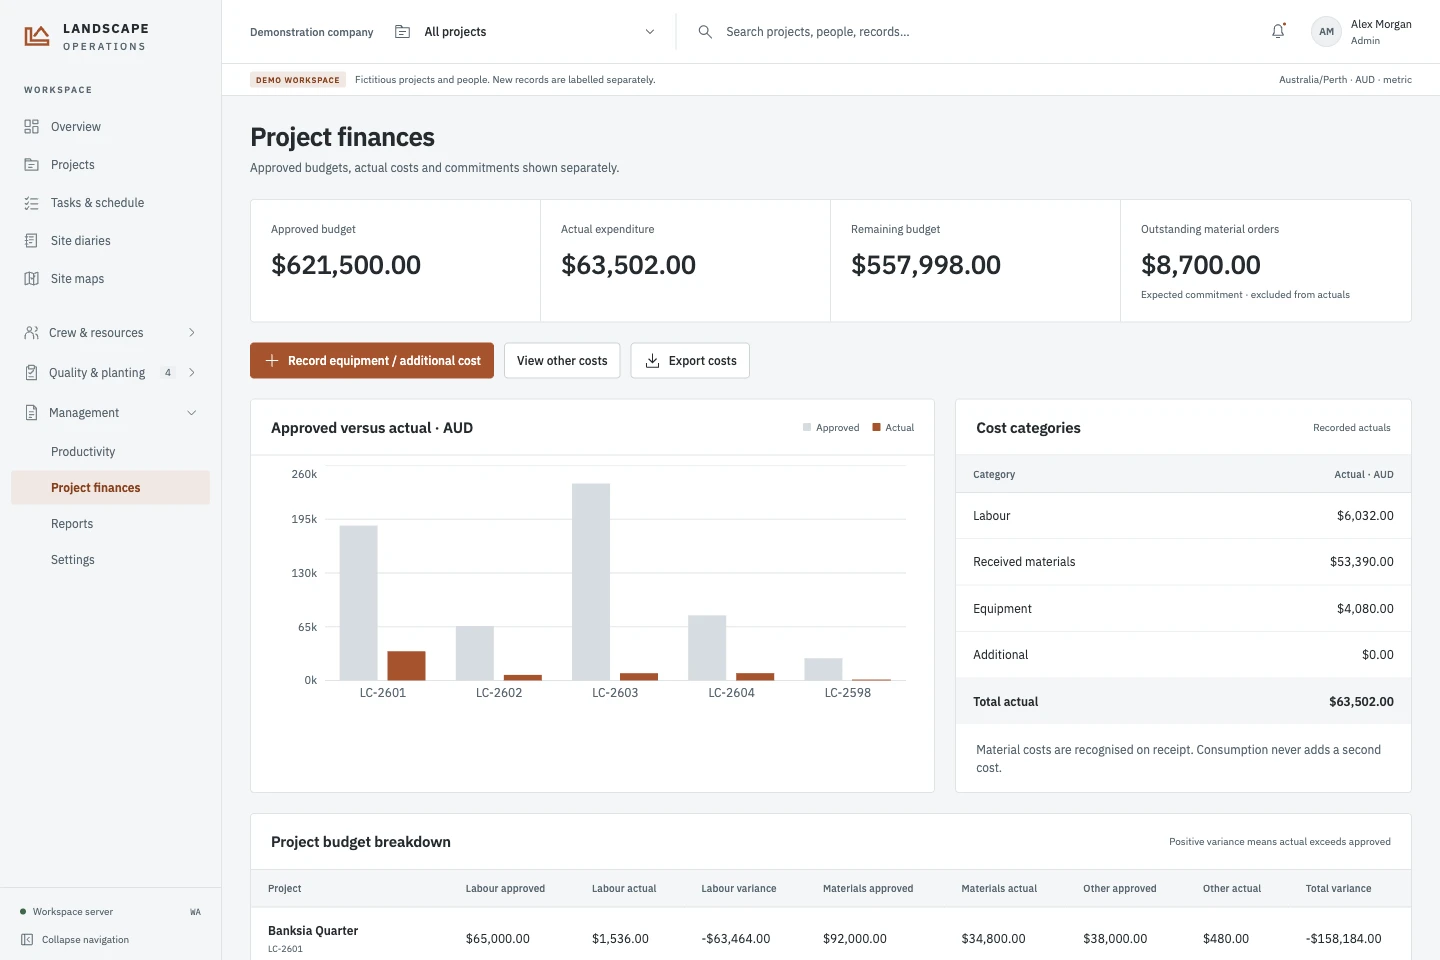The height and width of the screenshot is (960, 1440).
Task: Focus the search projects, people, records field
Action: pyautogui.click(x=817, y=32)
